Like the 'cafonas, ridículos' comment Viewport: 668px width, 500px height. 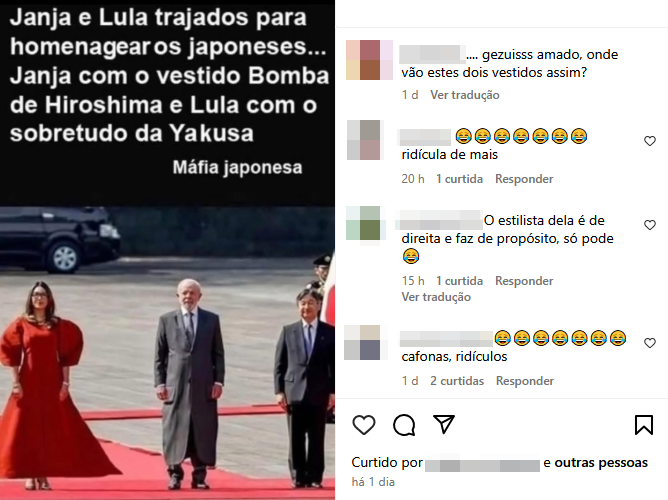pos(650,343)
